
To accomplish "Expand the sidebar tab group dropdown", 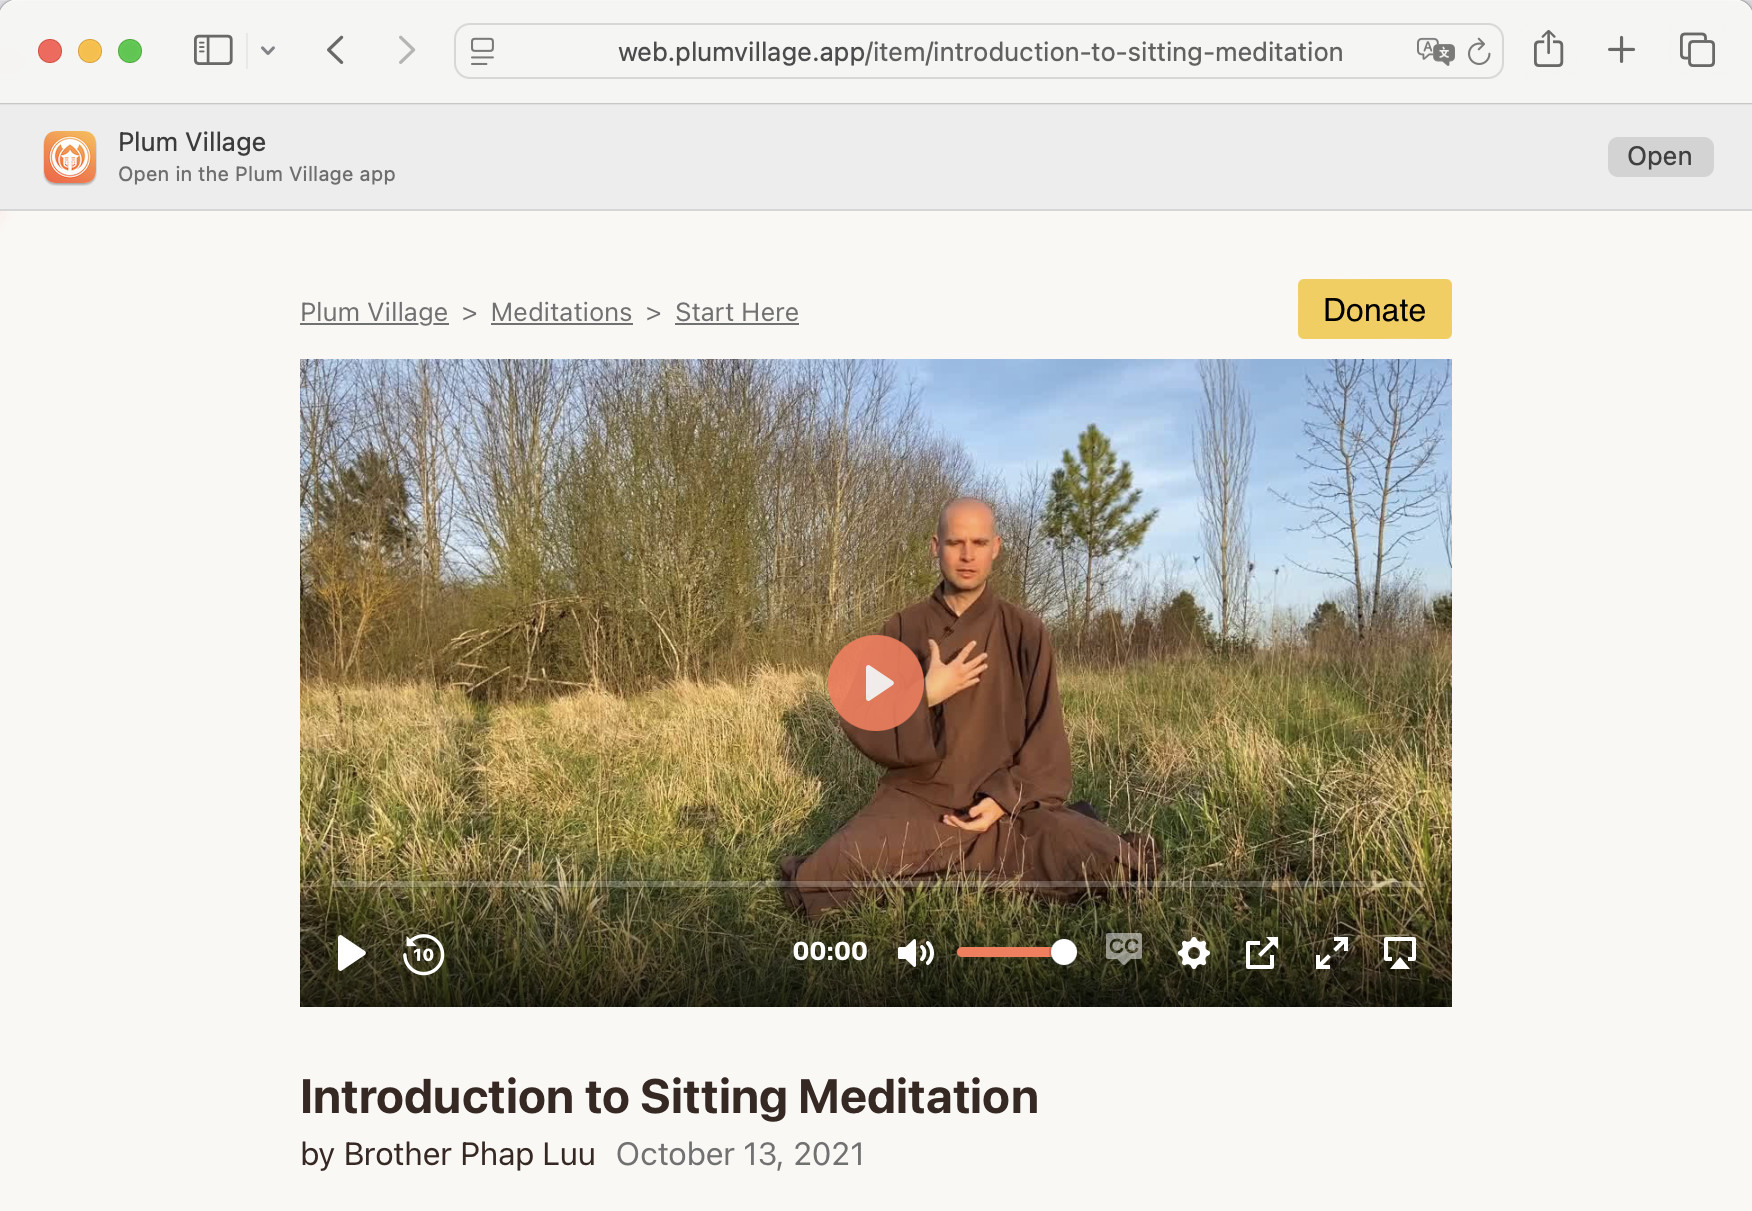I will [x=268, y=50].
